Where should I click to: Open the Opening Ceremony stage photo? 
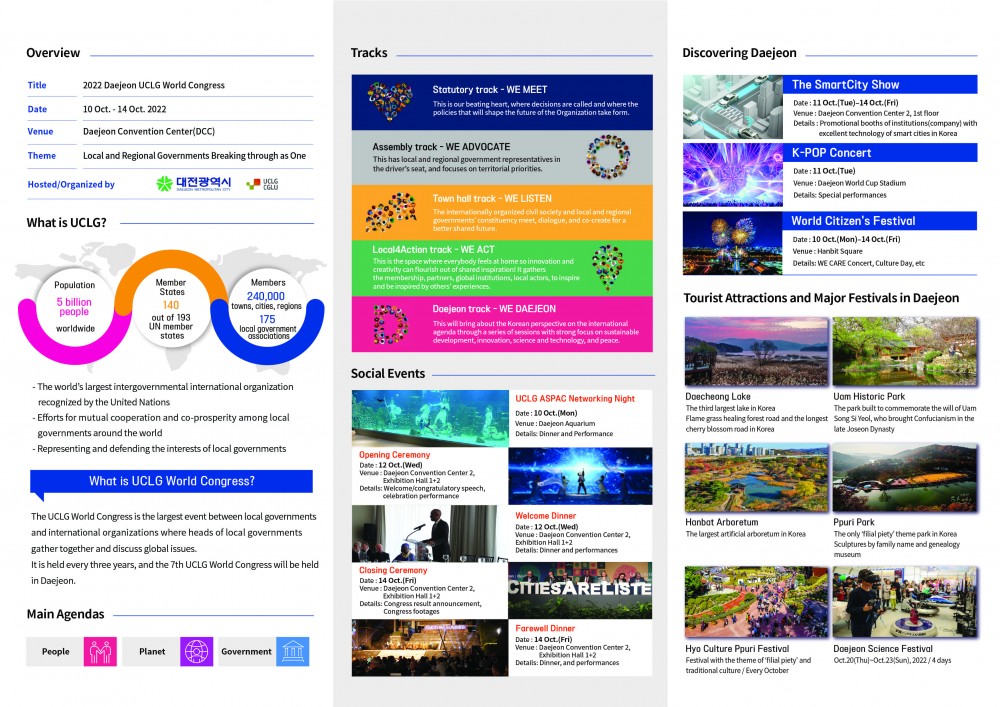pos(580,476)
